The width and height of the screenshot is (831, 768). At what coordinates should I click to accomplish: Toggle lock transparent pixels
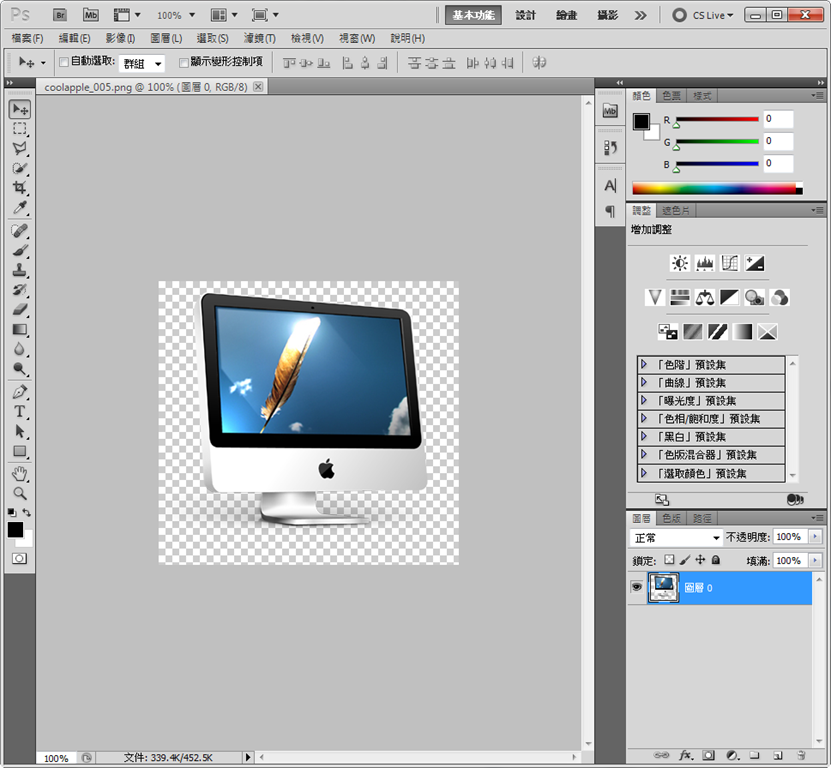pos(669,560)
